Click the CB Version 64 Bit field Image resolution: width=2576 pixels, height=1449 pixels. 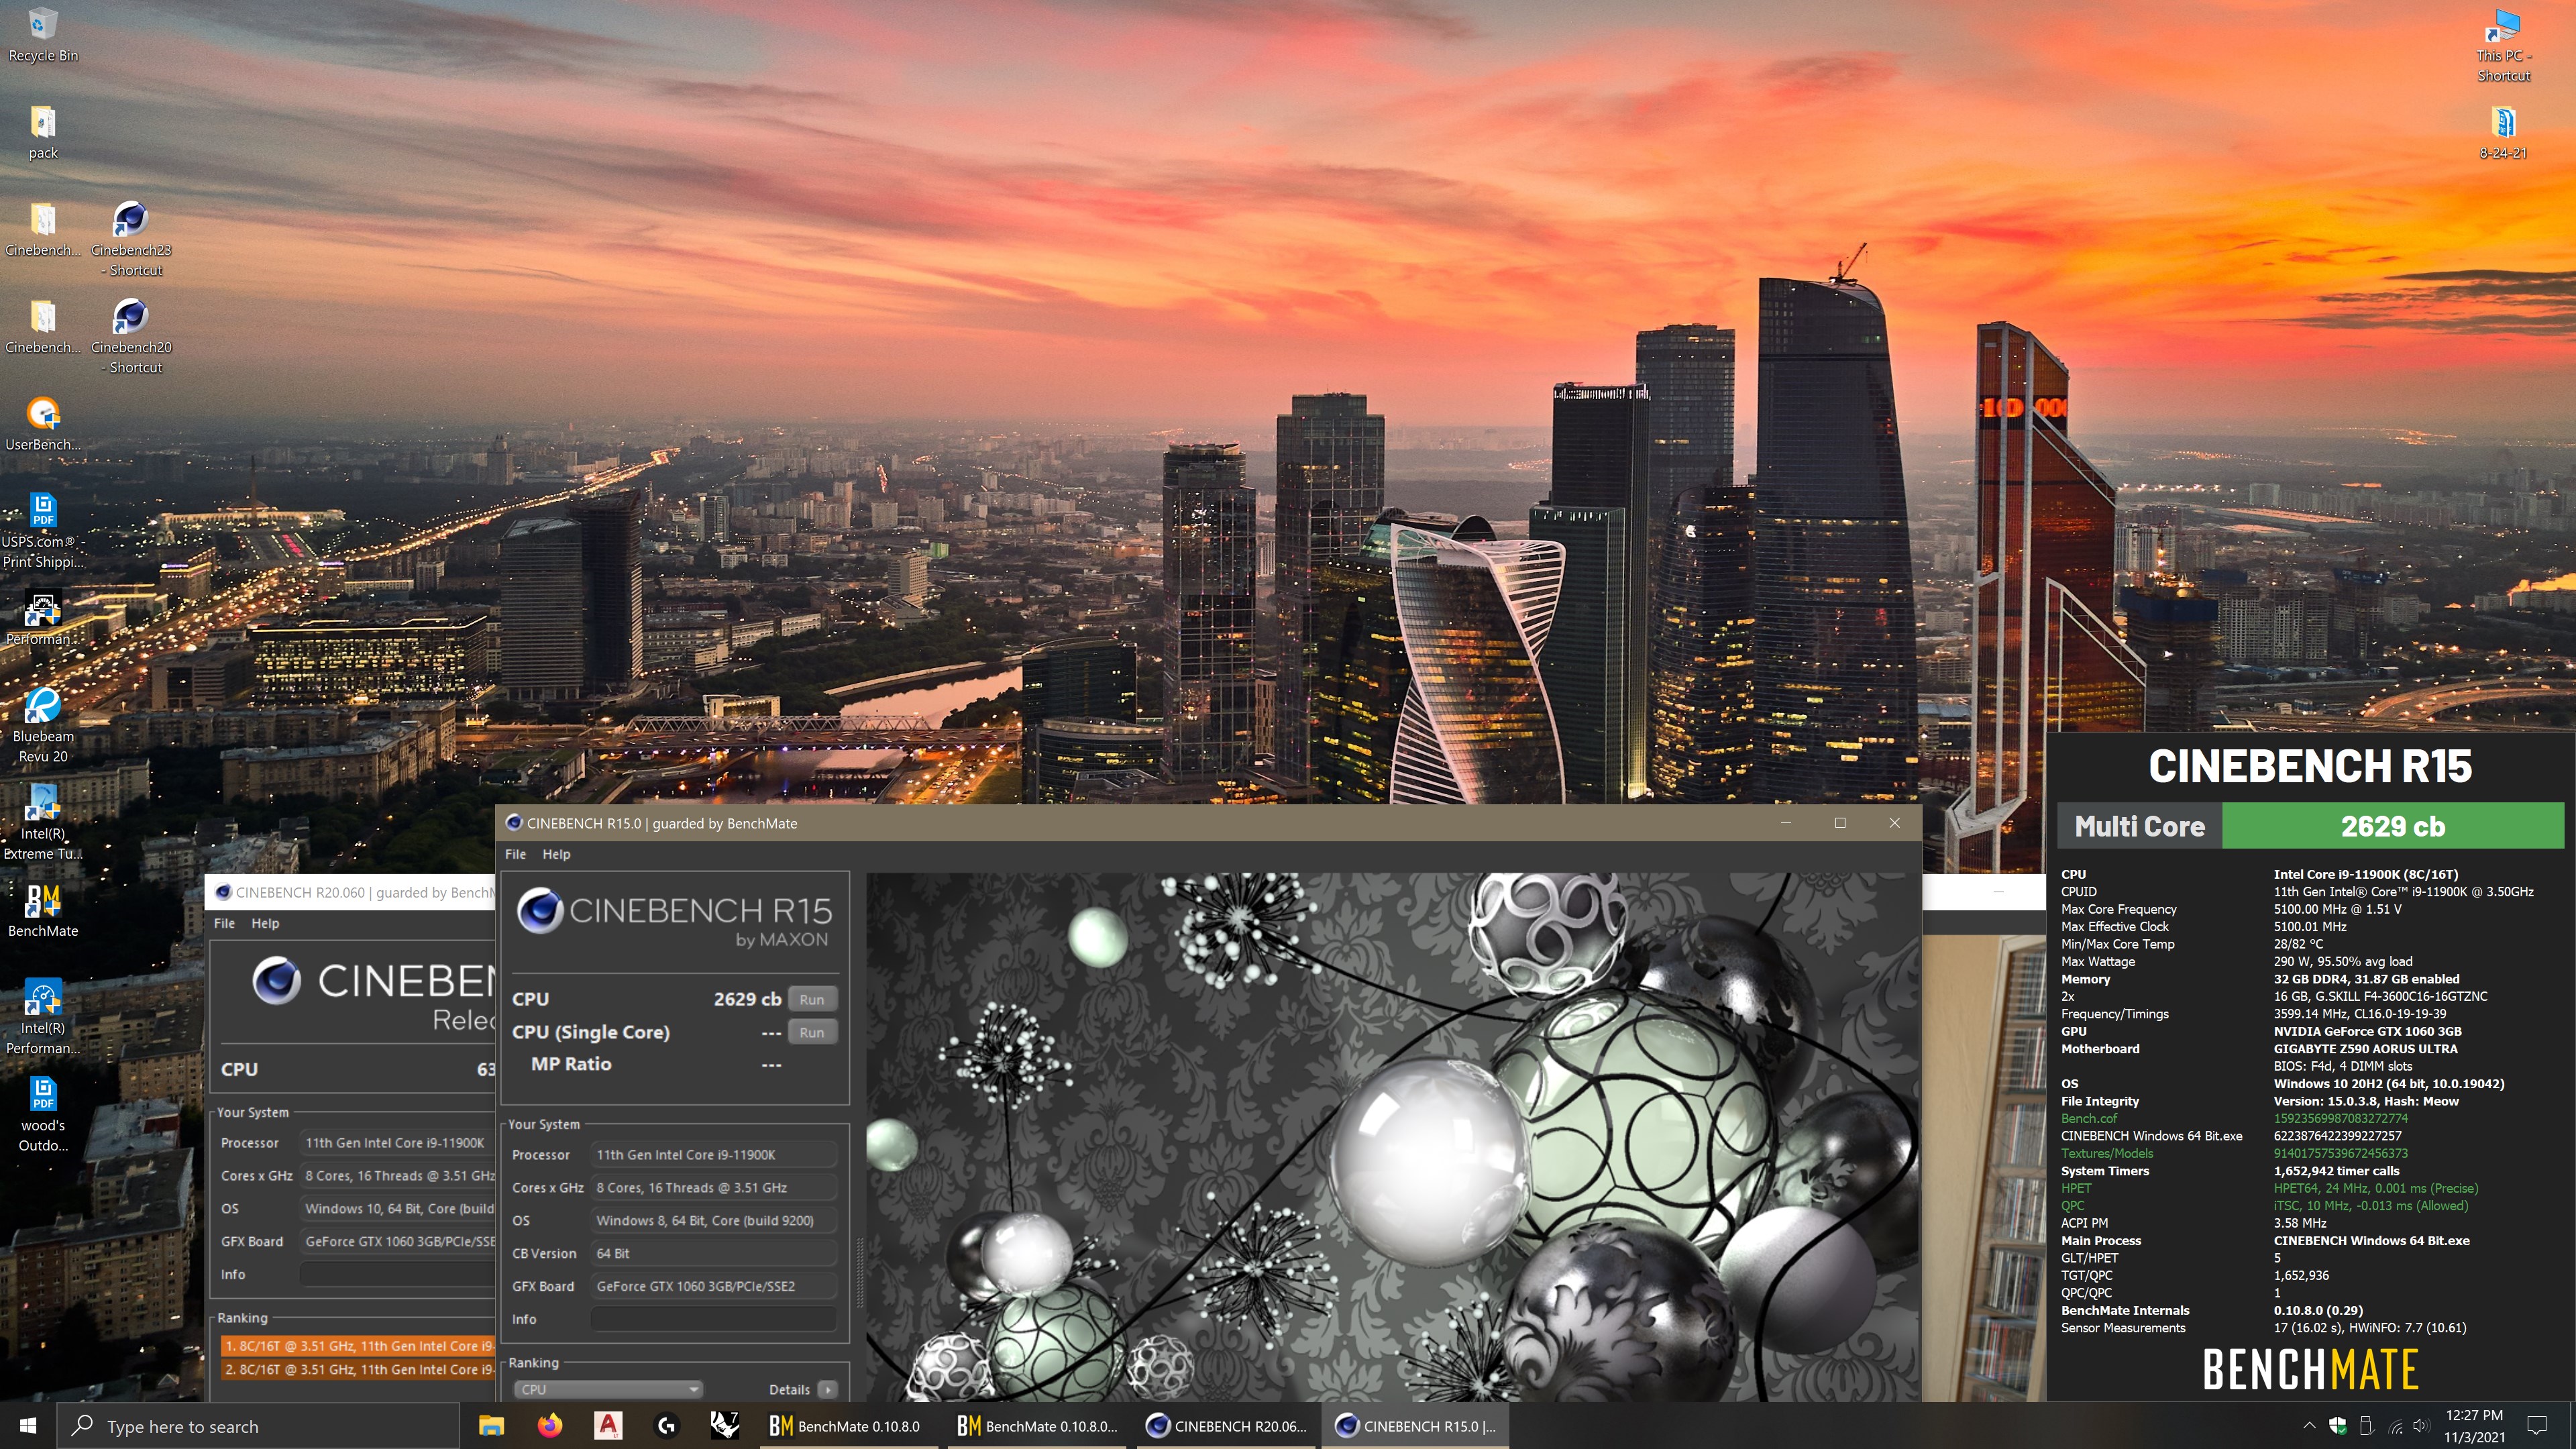(713, 1253)
